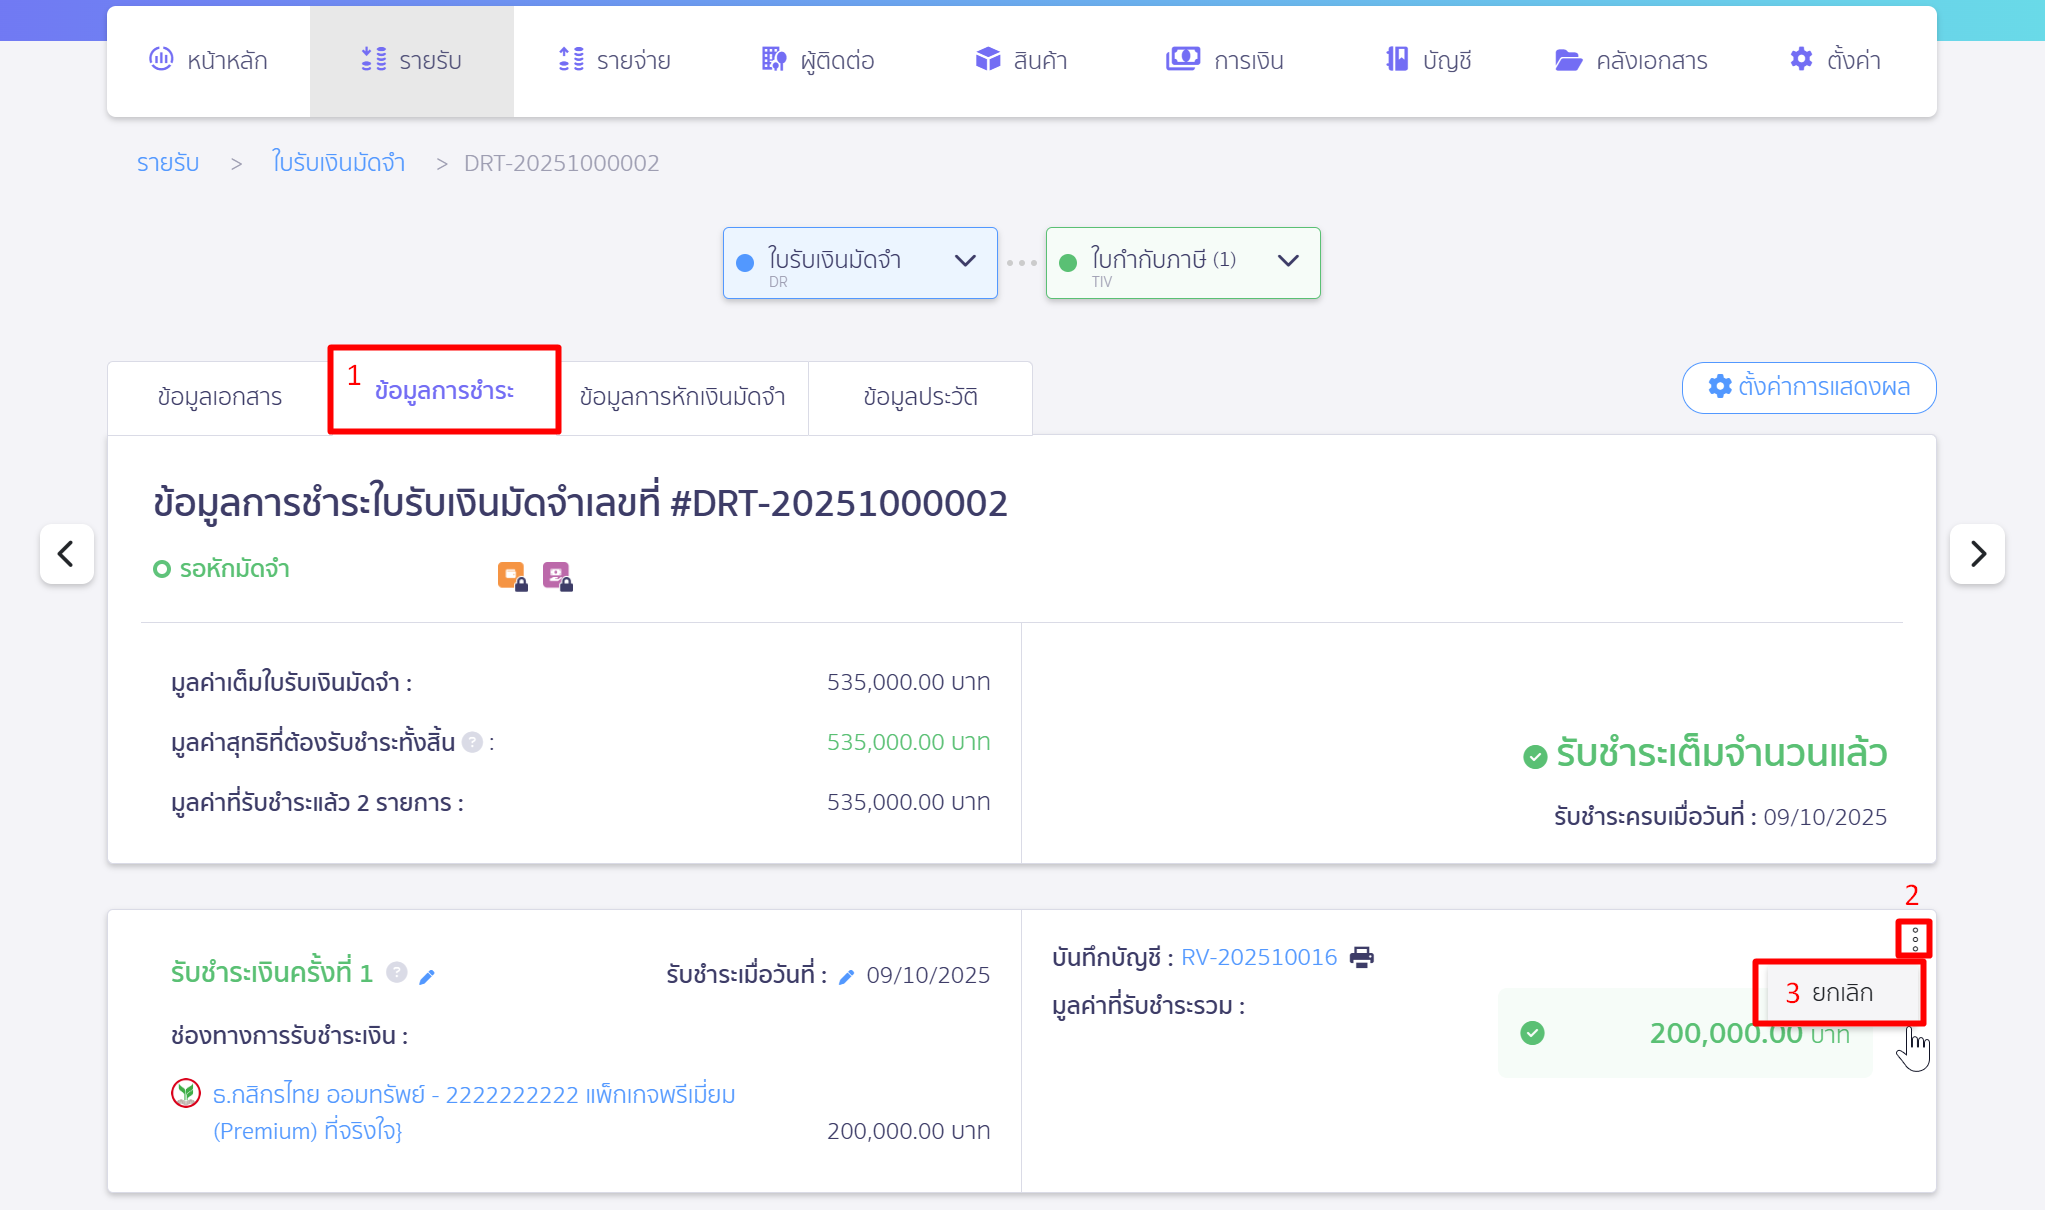Click the purple locked payment status badge
The height and width of the screenshot is (1210, 2045).
557,574
